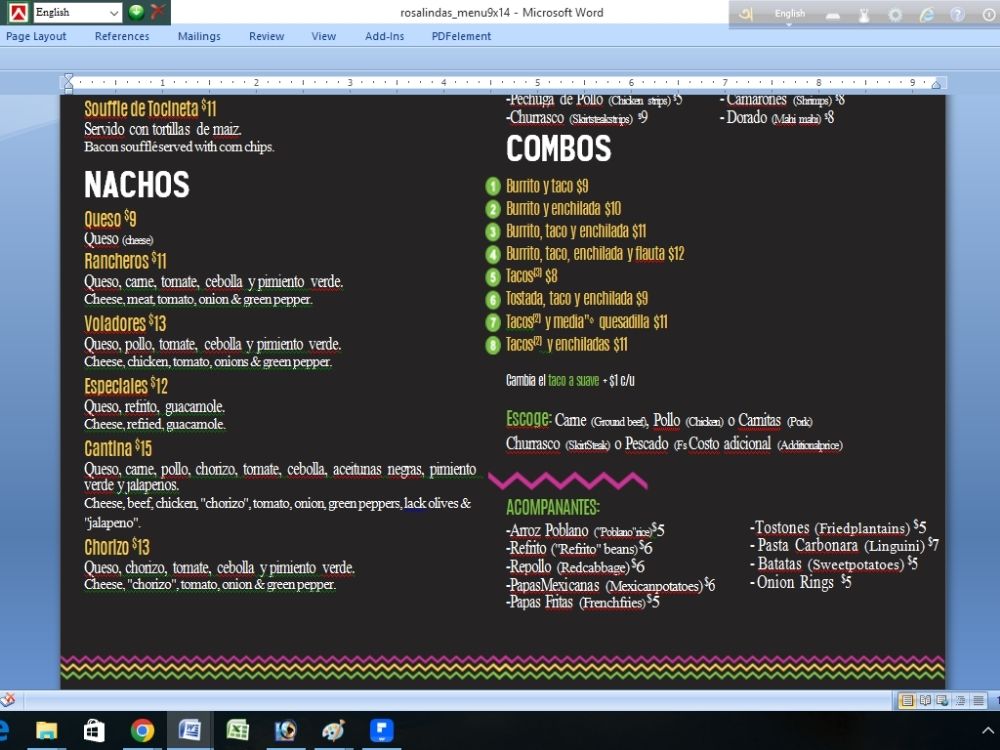Click combo 1 'Burrito y taco $9'

coord(547,186)
